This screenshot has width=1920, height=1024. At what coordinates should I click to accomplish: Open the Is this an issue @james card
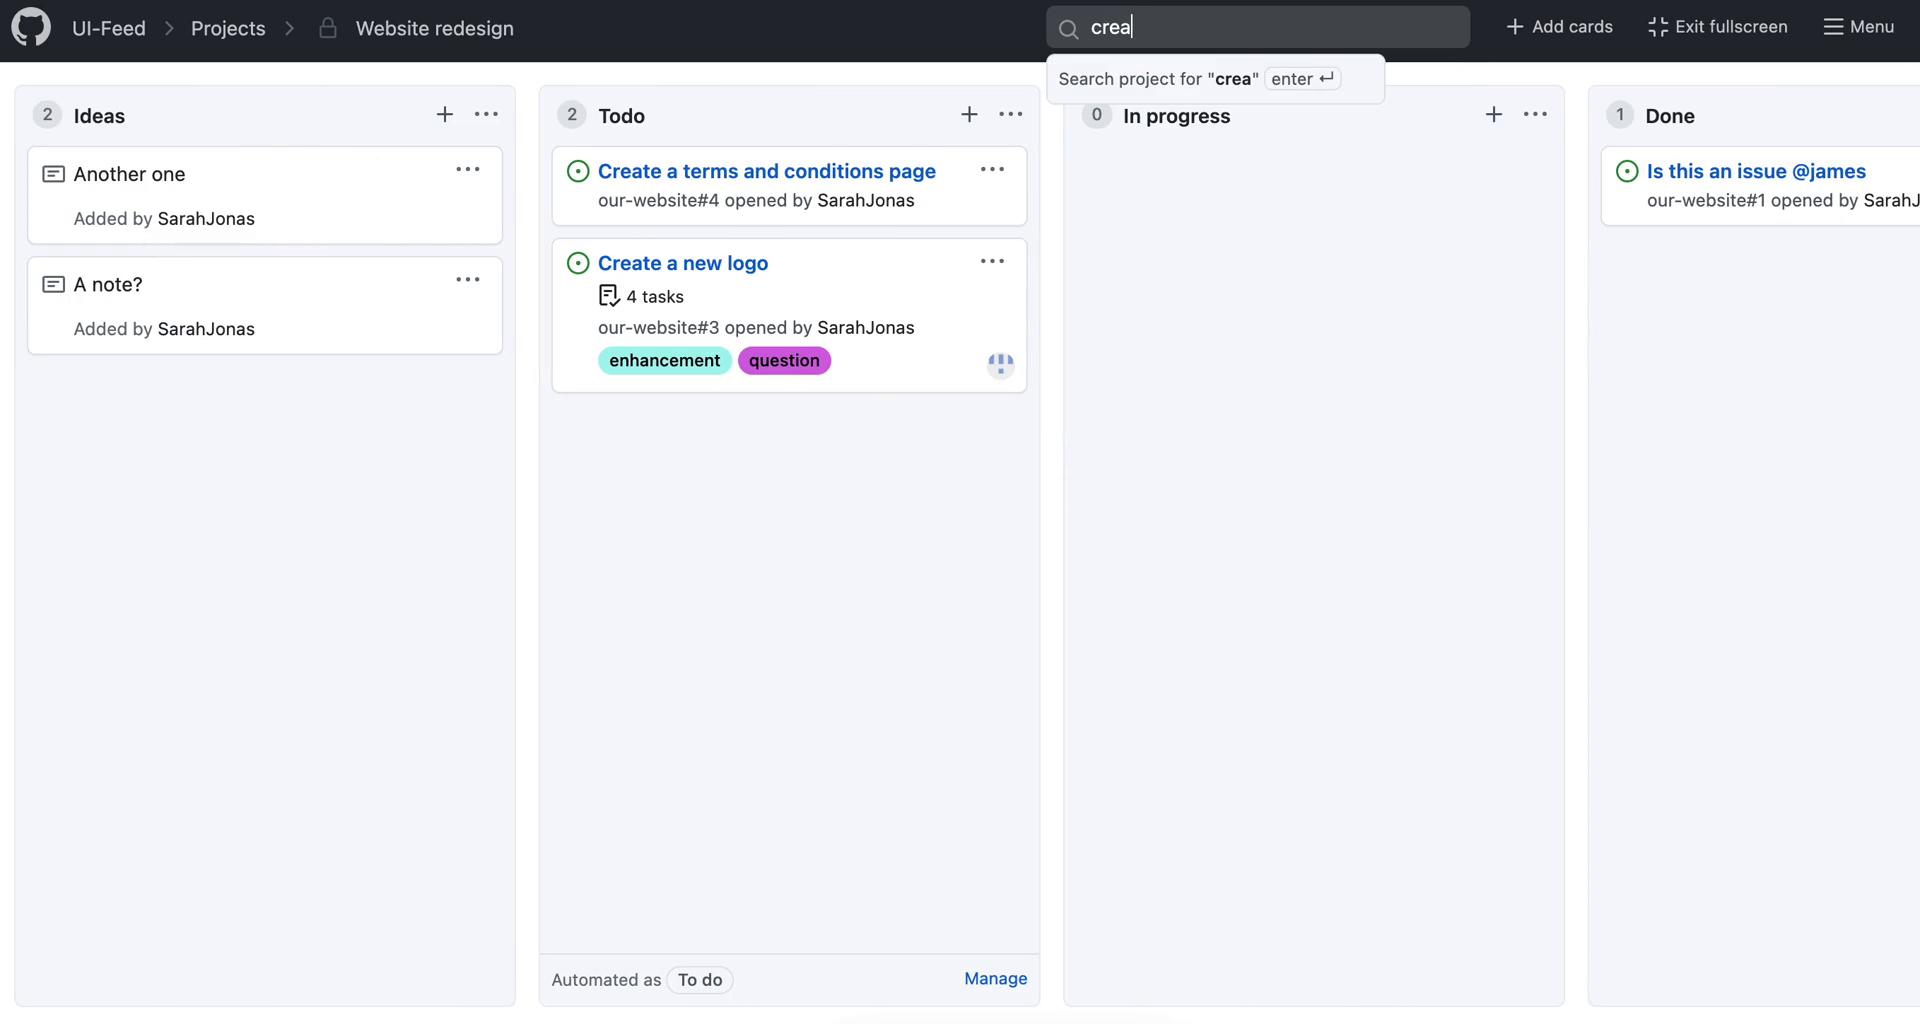[1756, 171]
